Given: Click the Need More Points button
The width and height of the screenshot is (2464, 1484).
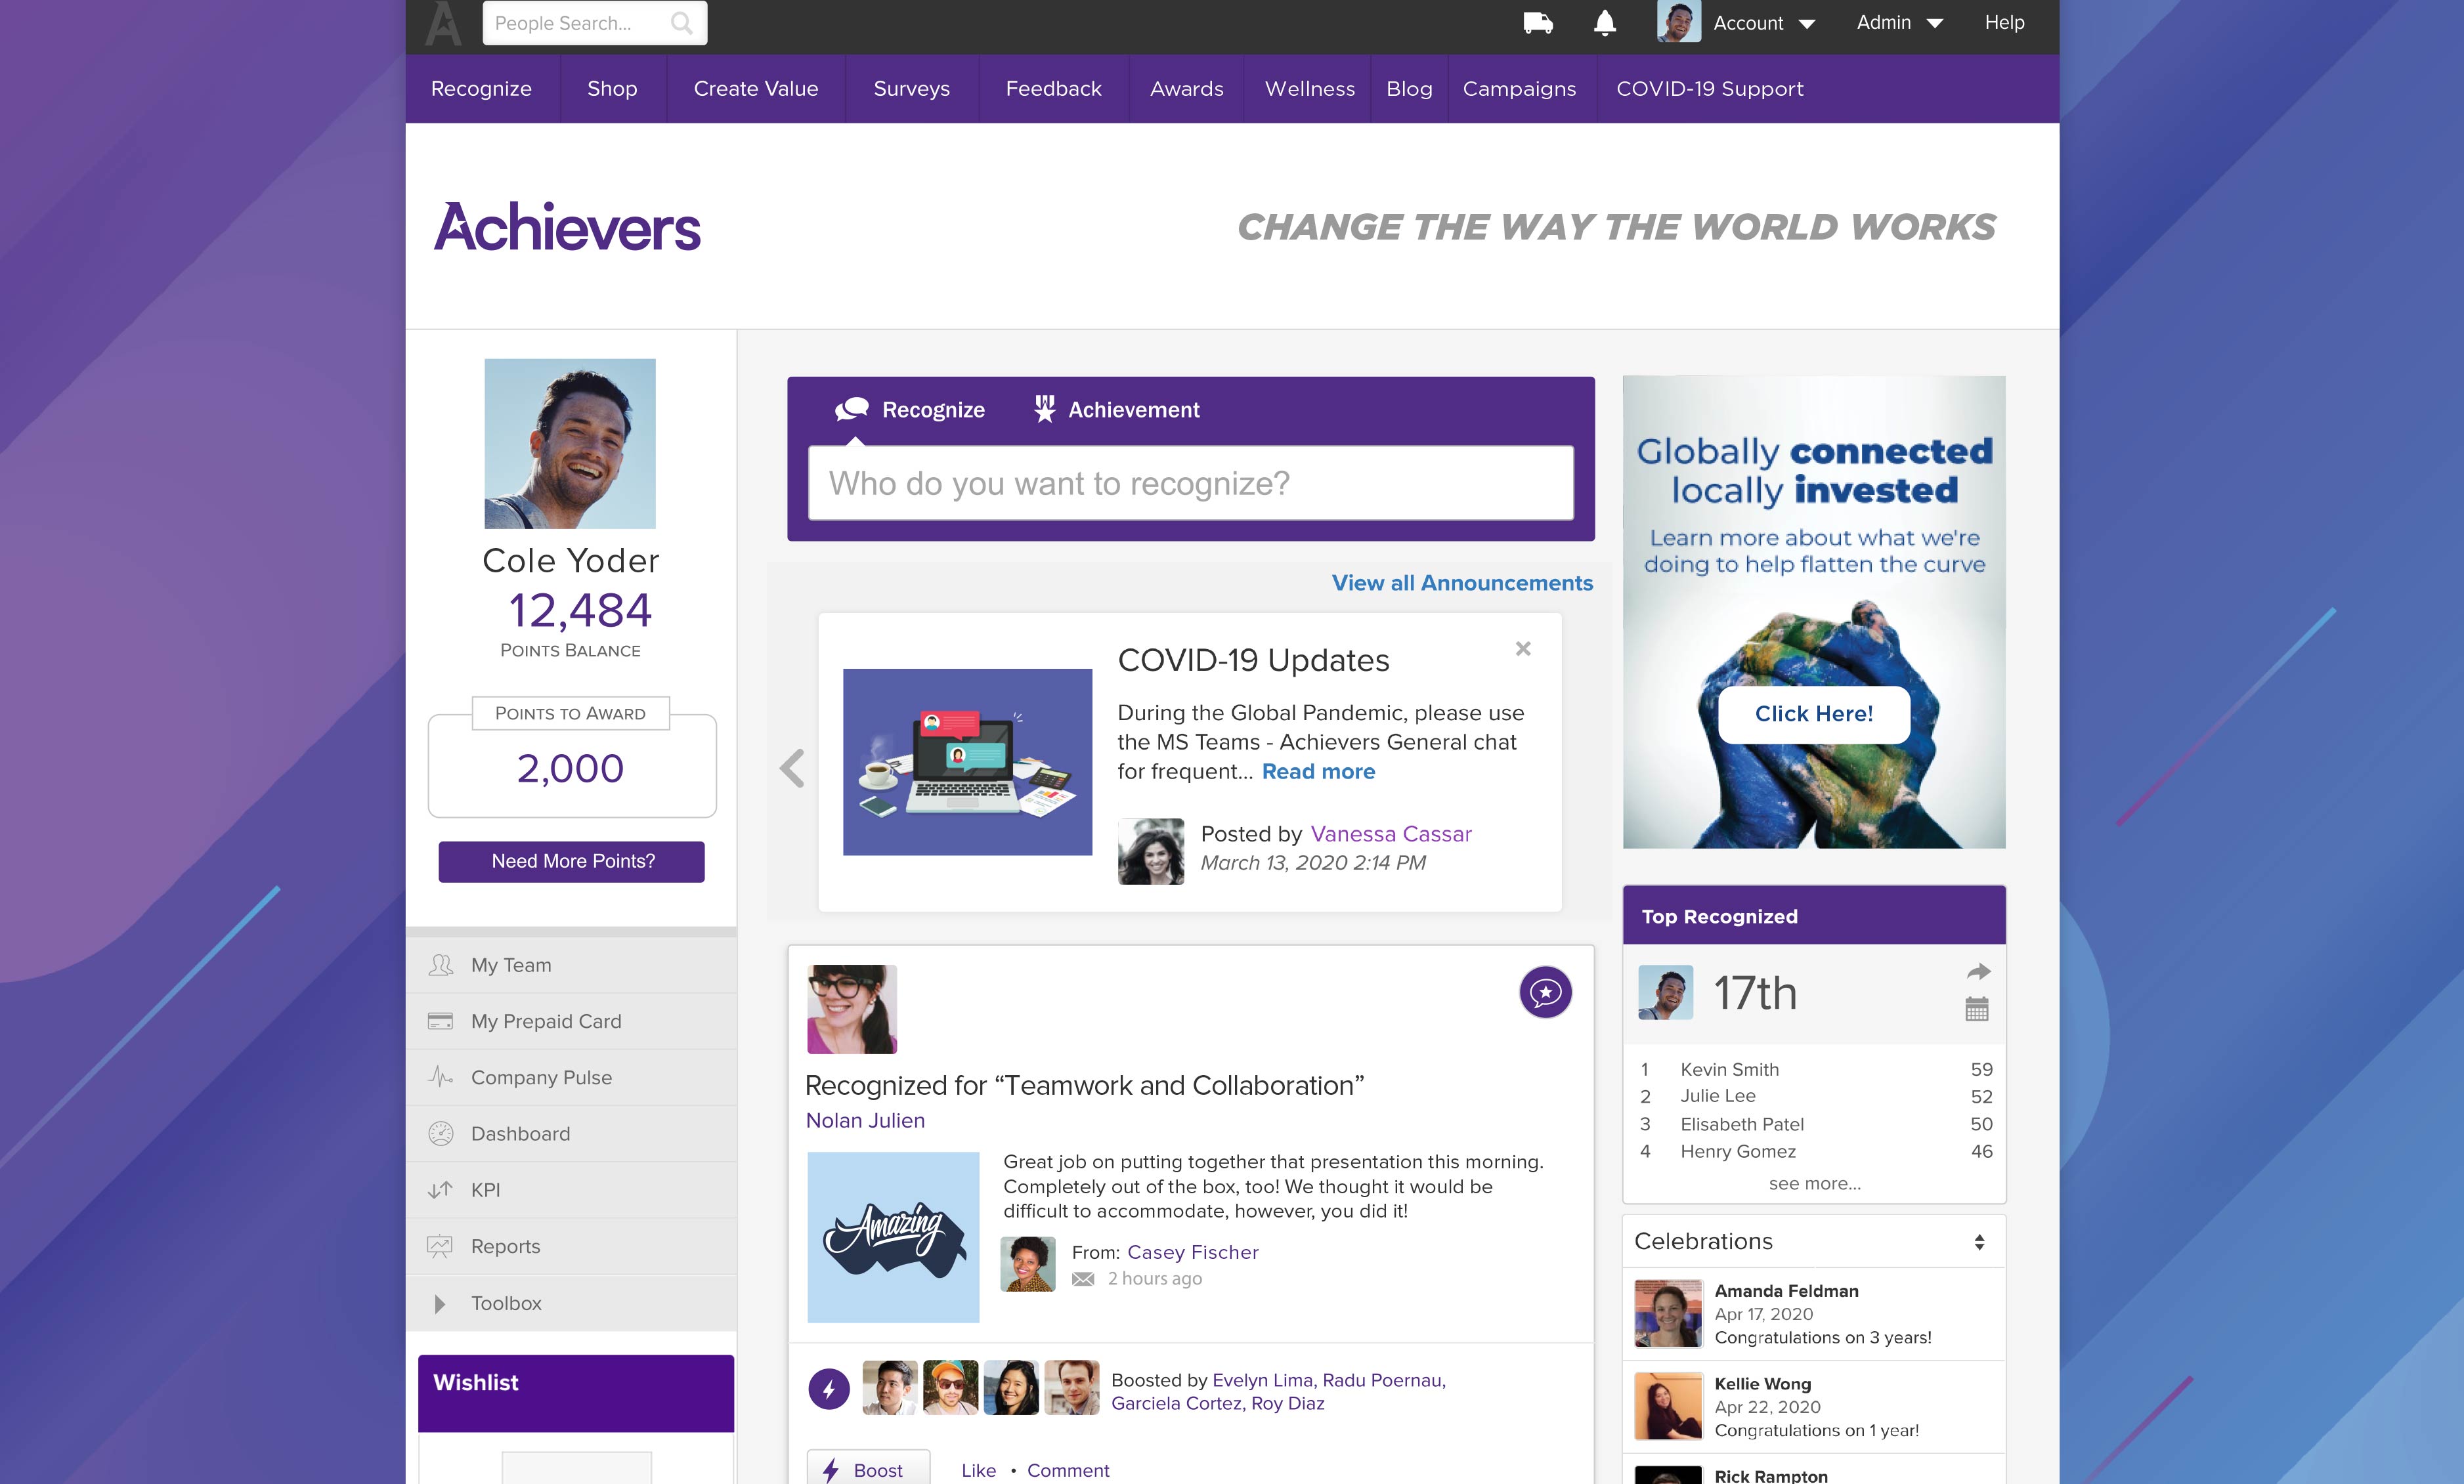Looking at the screenshot, I should [571, 861].
